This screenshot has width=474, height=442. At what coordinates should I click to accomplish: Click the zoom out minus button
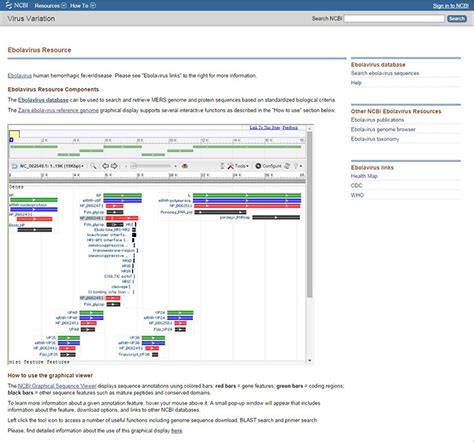point(126,166)
